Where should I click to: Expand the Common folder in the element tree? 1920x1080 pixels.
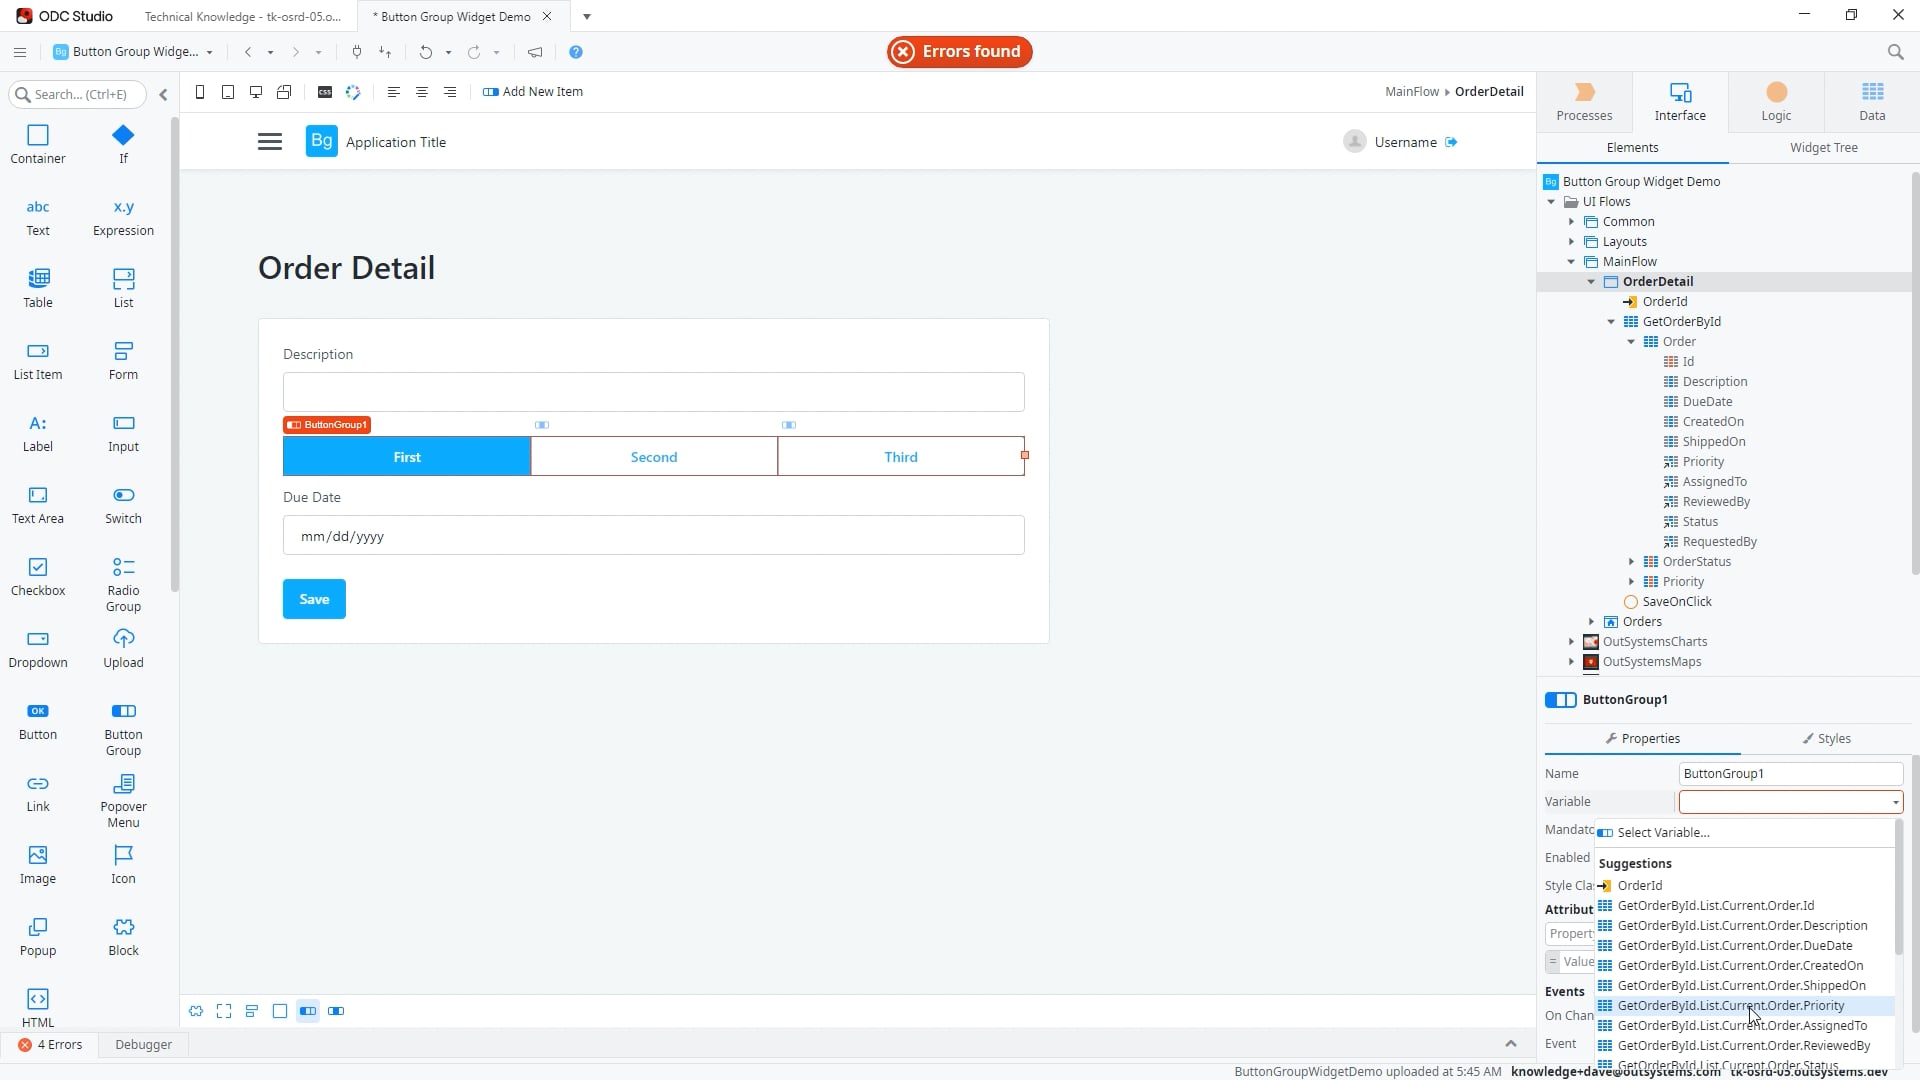[x=1572, y=221]
